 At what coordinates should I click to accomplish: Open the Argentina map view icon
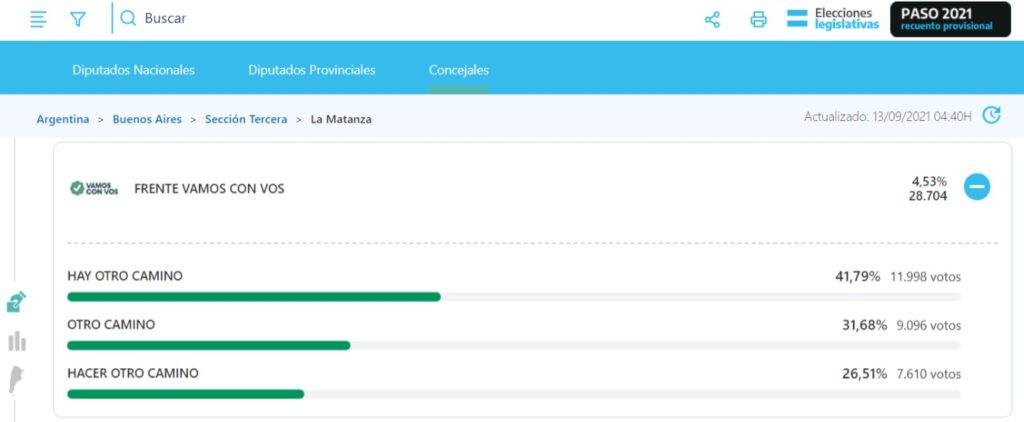(16, 380)
